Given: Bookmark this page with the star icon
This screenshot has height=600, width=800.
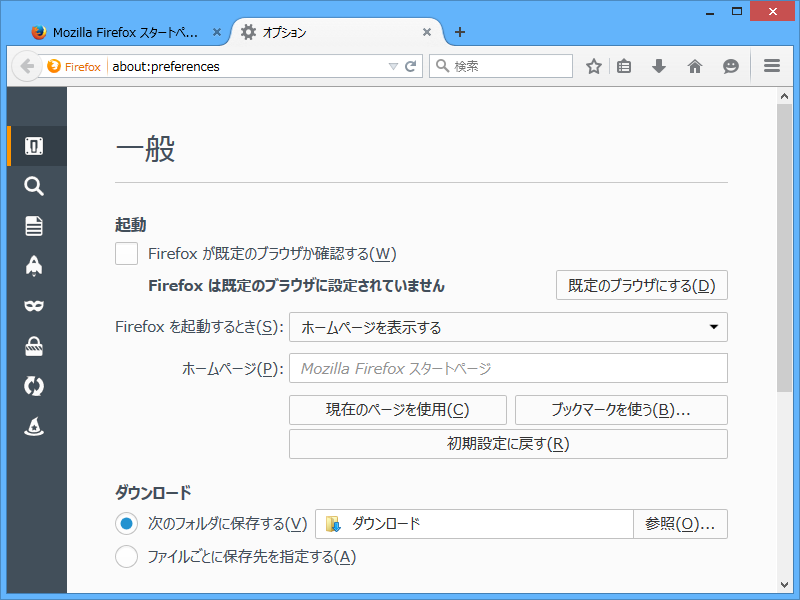Looking at the screenshot, I should pos(593,66).
